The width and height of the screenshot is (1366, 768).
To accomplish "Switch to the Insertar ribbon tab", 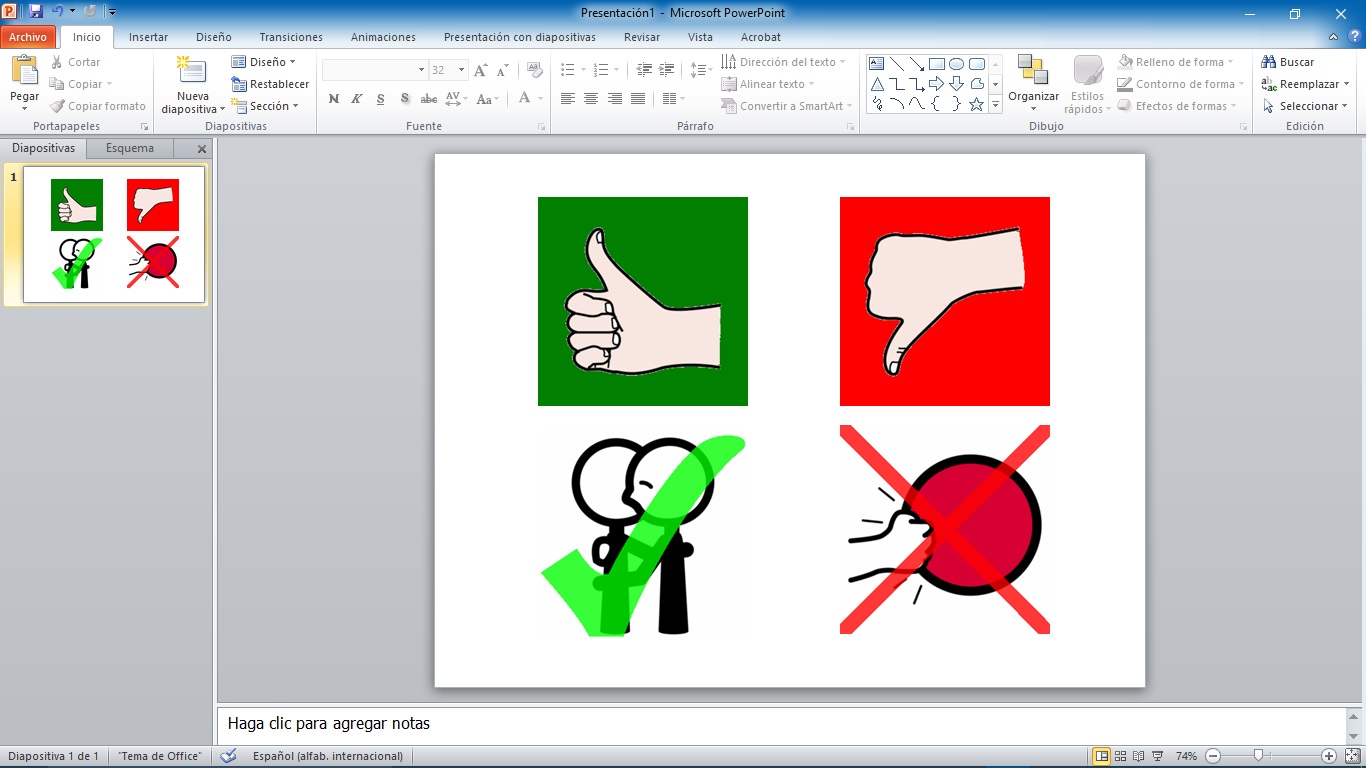I will pyautogui.click(x=148, y=37).
